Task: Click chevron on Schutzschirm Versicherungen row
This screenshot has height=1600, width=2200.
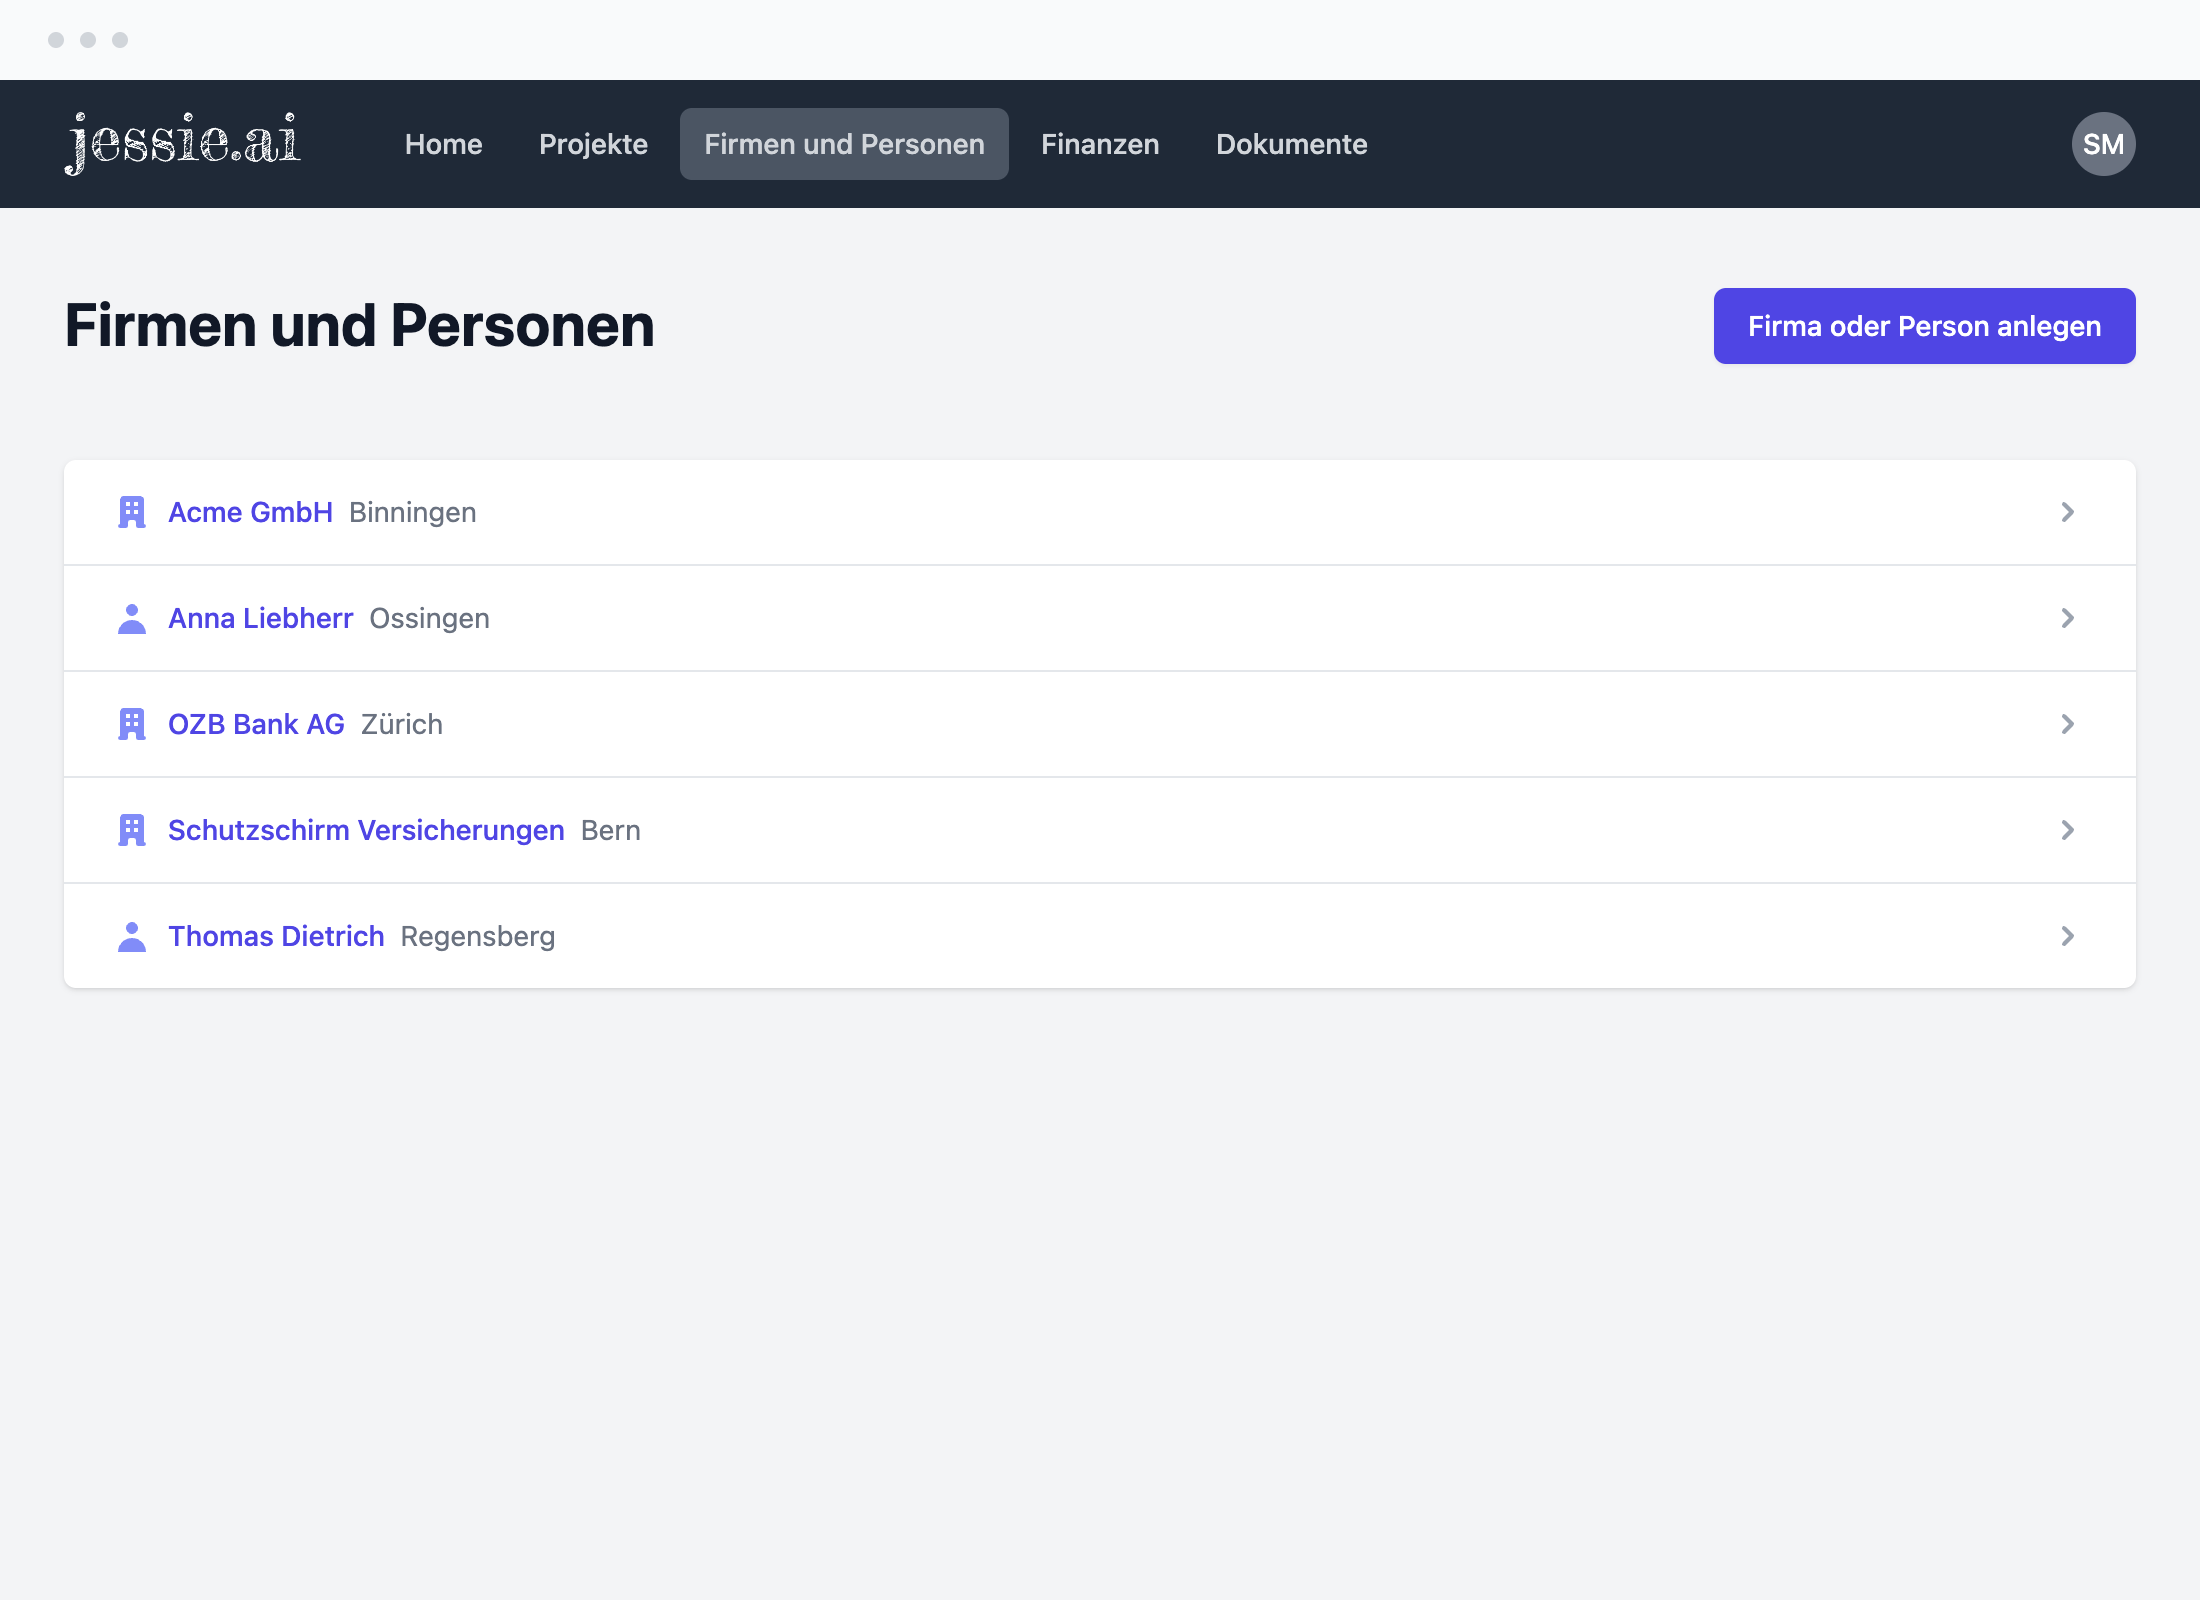Action: point(2067,830)
